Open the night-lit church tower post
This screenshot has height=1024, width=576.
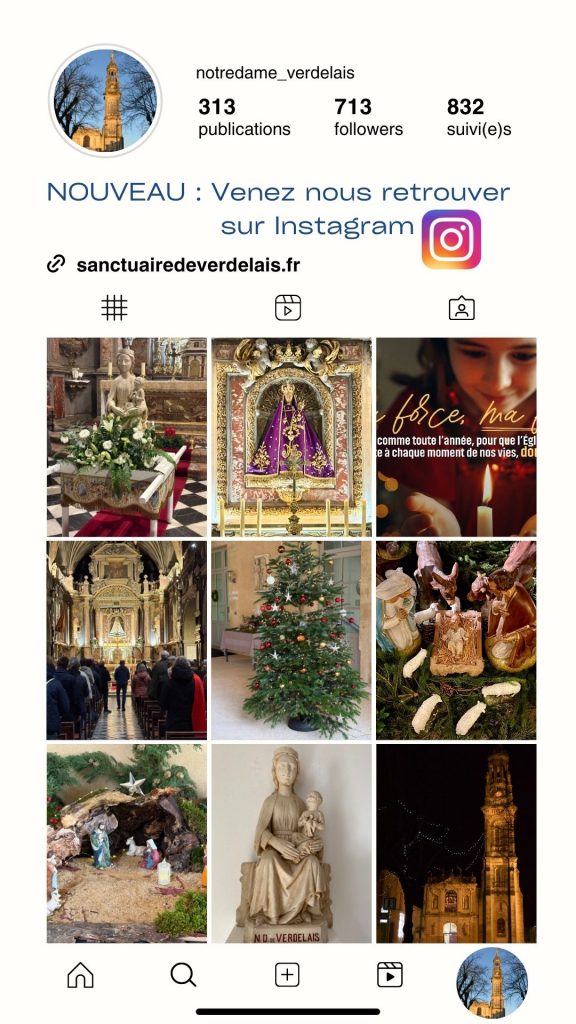[x=456, y=843]
